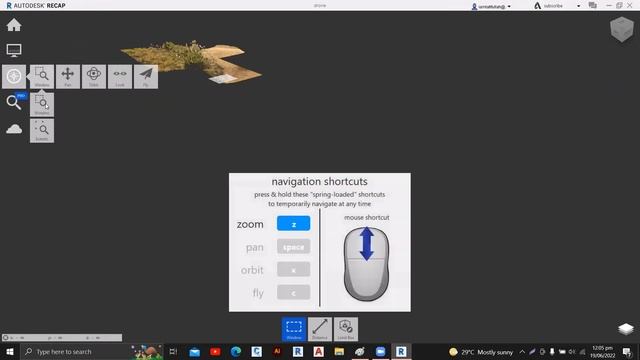The image size is (640, 360).
Task: Click the 'navigation shortcuts' heading
Action: [320, 181]
